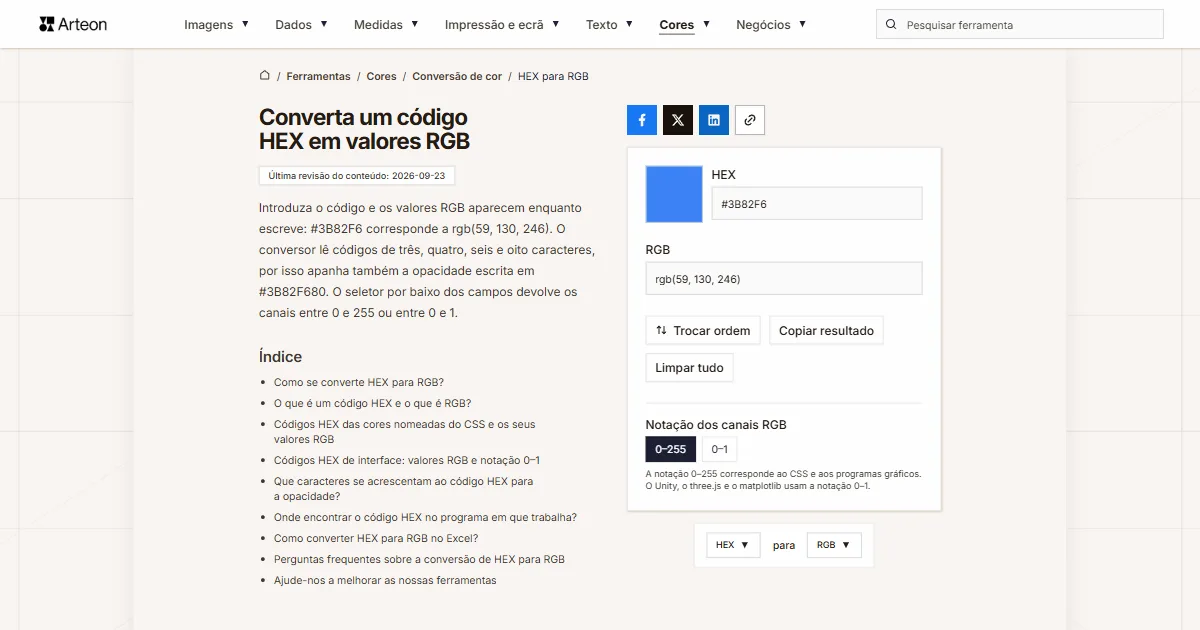The width and height of the screenshot is (1200, 630).
Task: Click the blue color preview swatch
Action: pyautogui.click(x=674, y=194)
